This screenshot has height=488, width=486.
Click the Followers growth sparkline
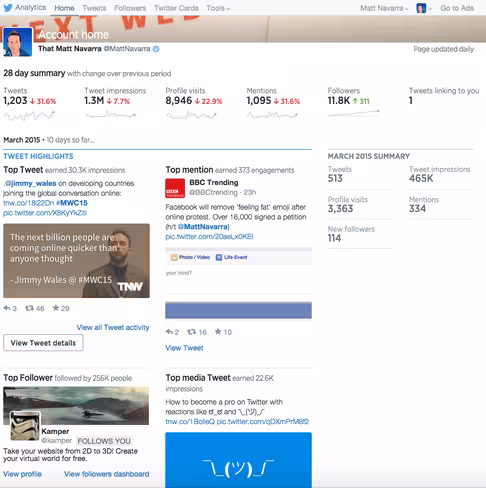pos(354,113)
